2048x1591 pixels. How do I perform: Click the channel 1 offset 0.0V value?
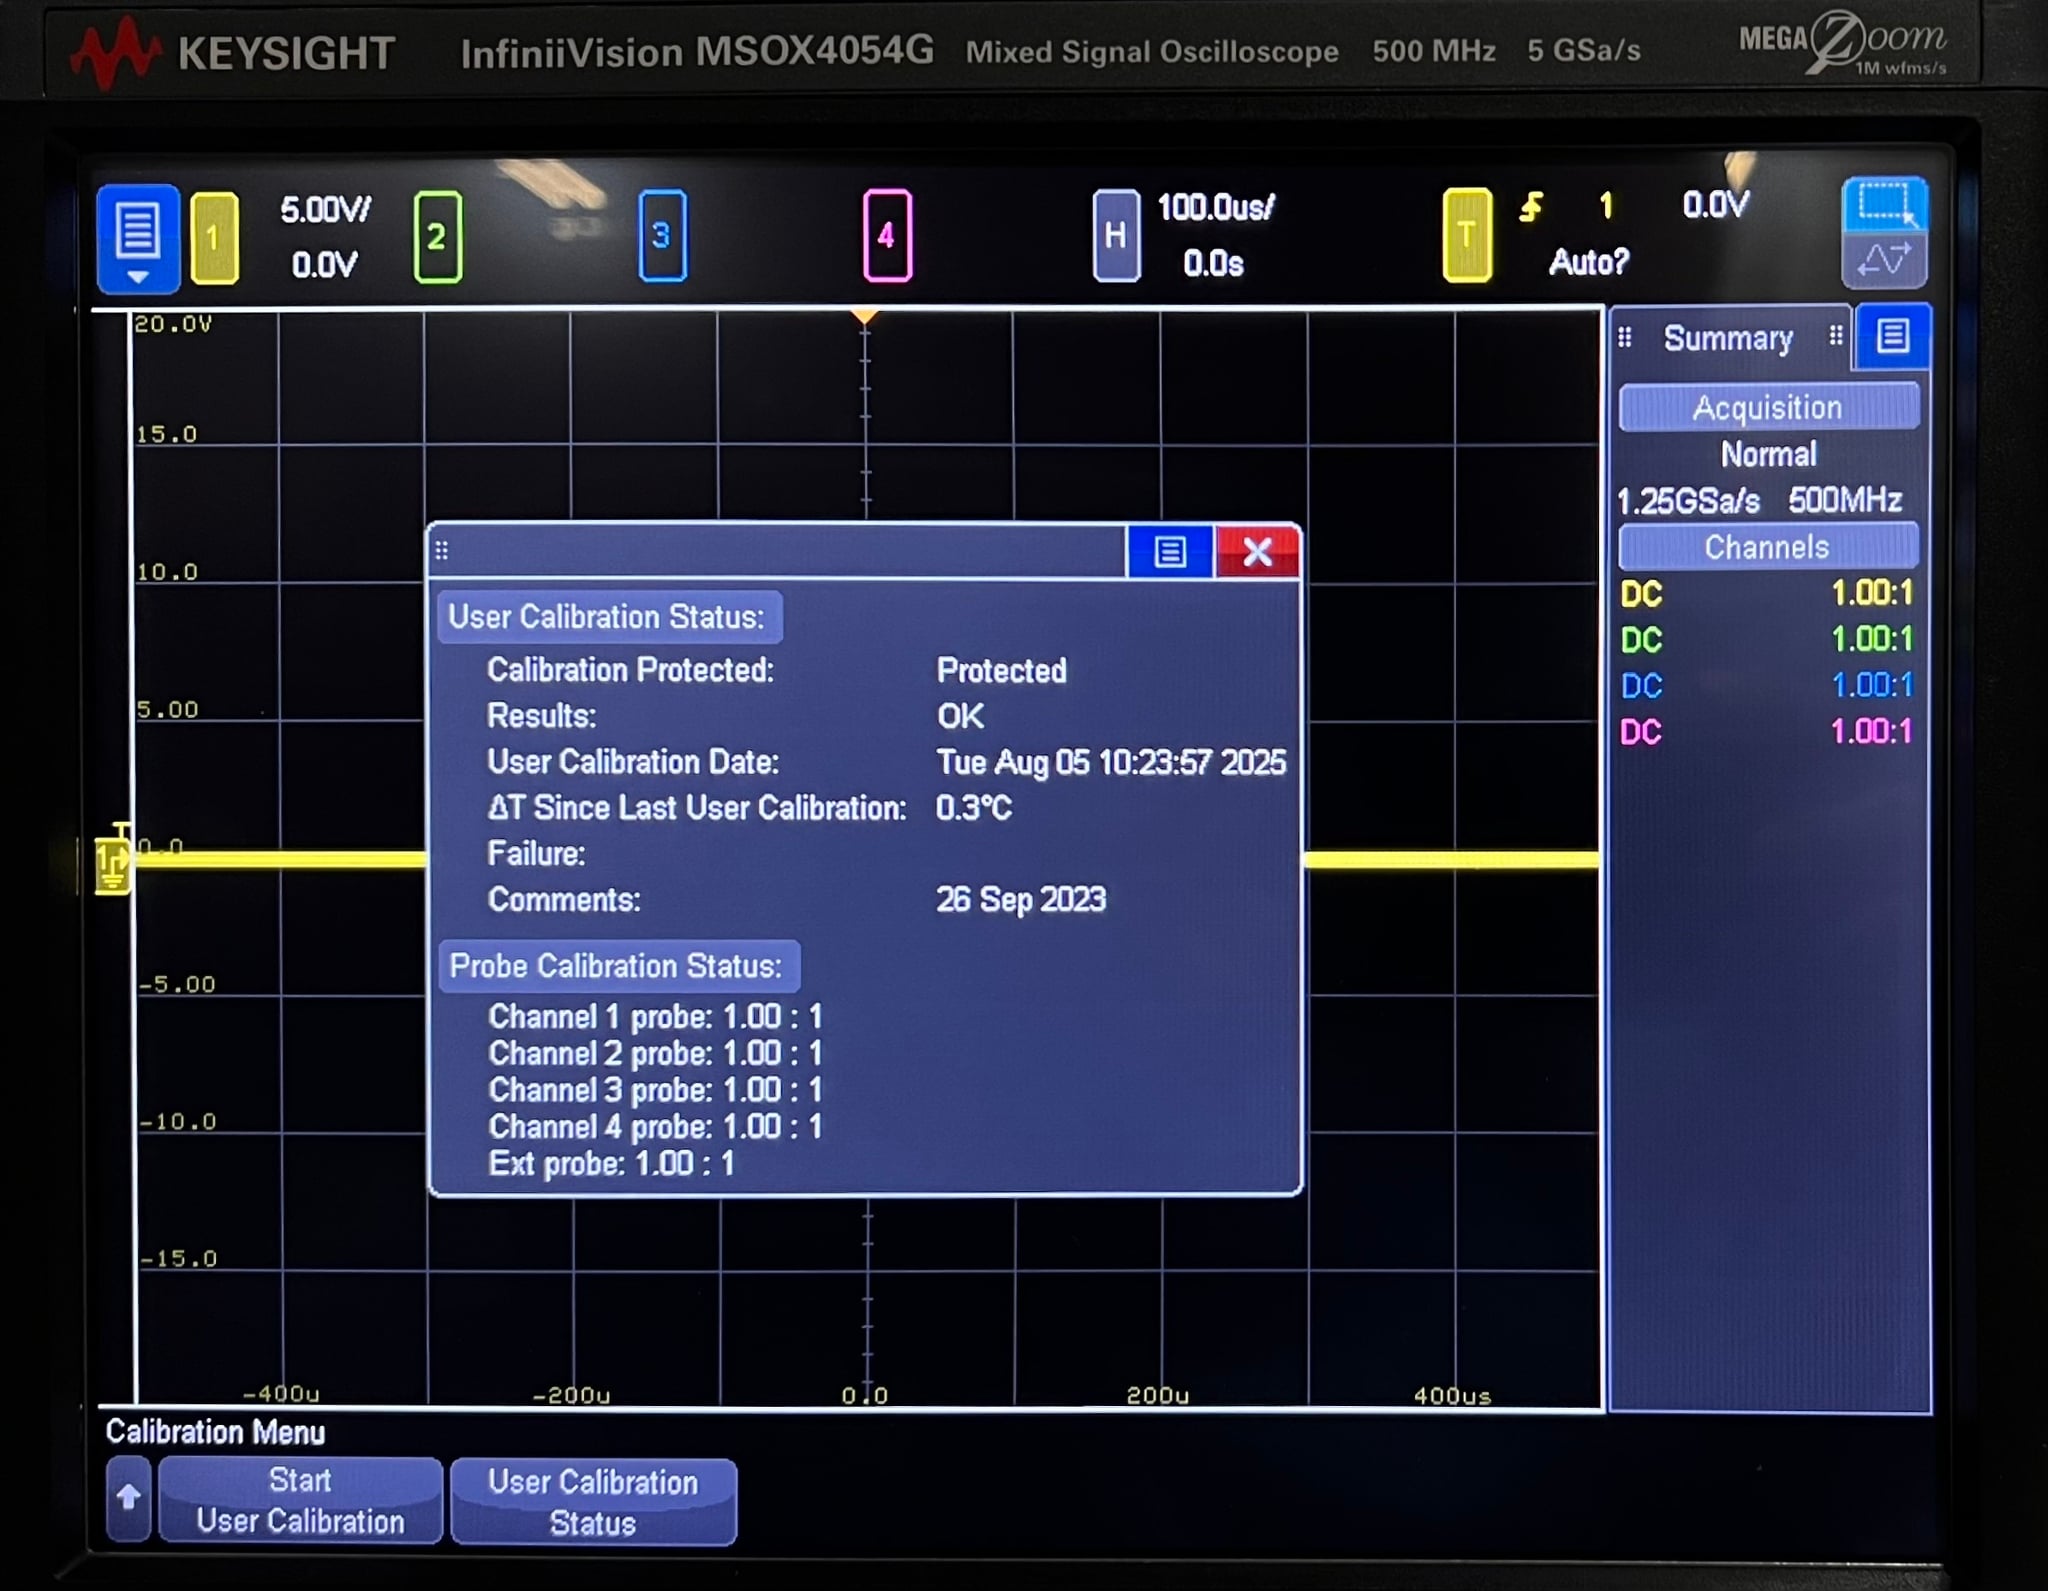pyautogui.click(x=324, y=265)
